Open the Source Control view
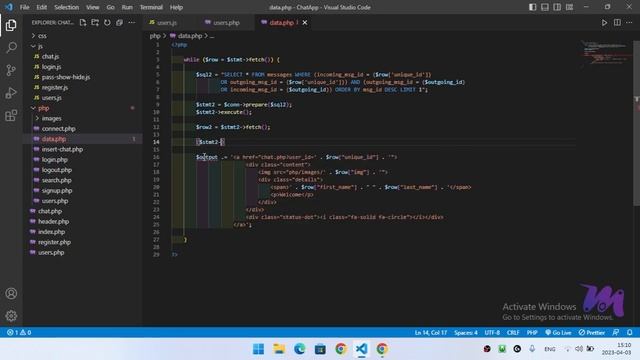This screenshot has height=360, width=640. pos(11,70)
